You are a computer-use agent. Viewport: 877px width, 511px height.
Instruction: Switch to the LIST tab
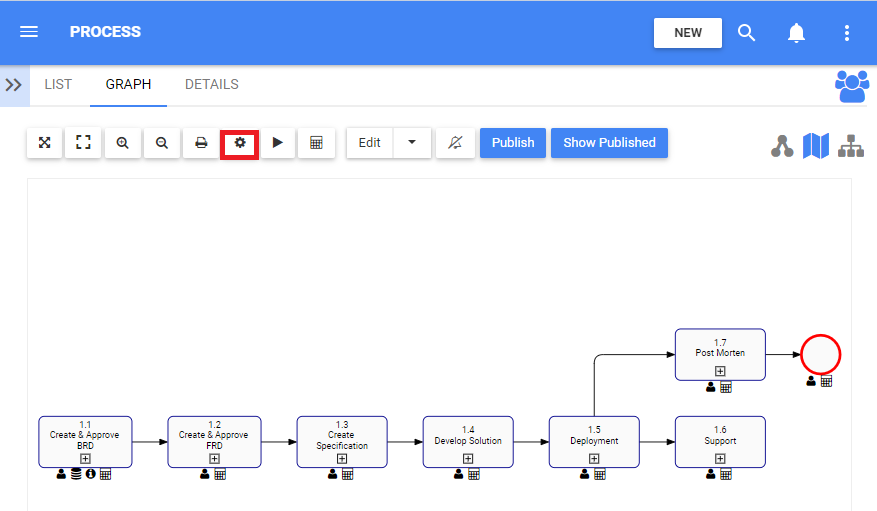[58, 85]
